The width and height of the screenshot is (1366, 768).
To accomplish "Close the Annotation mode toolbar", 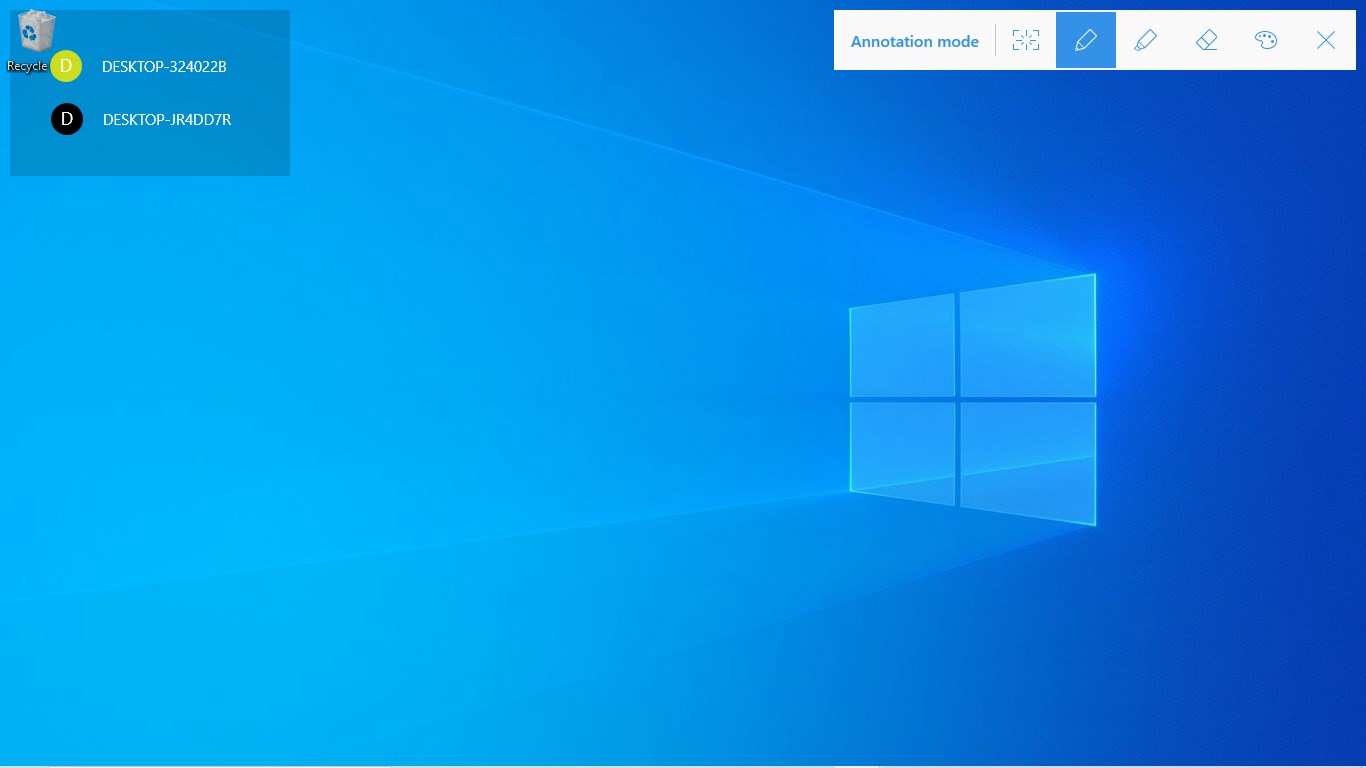I will coord(1326,40).
